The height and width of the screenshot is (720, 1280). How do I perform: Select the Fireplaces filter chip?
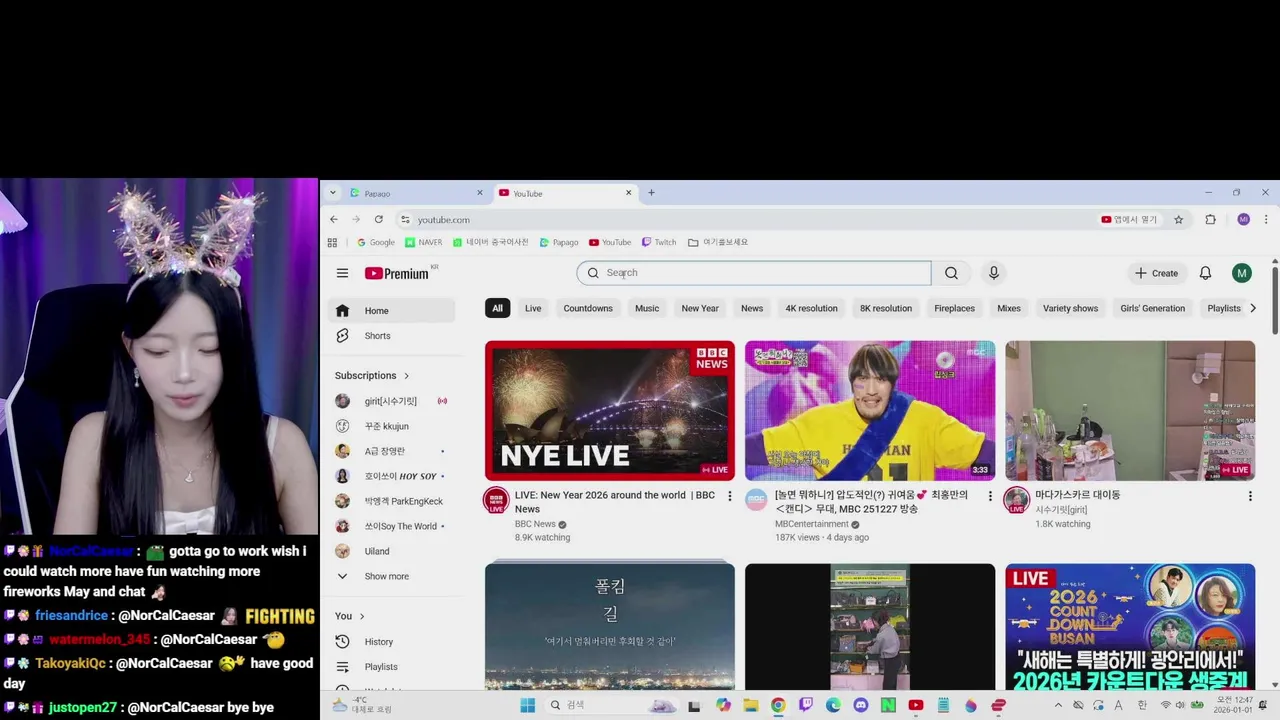(954, 308)
